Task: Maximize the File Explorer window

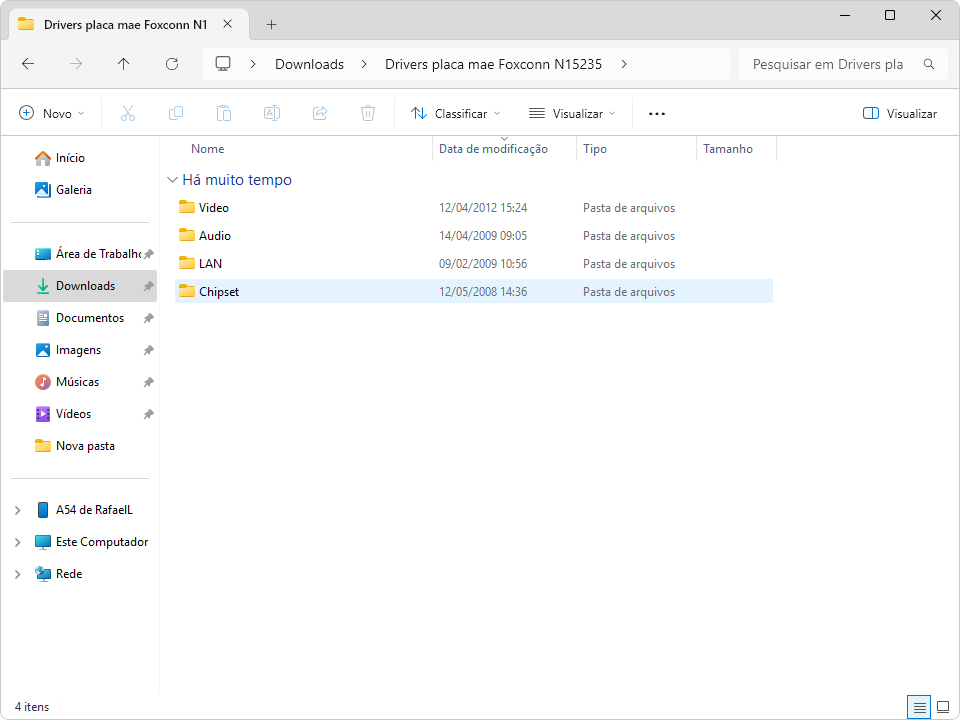Action: click(890, 15)
